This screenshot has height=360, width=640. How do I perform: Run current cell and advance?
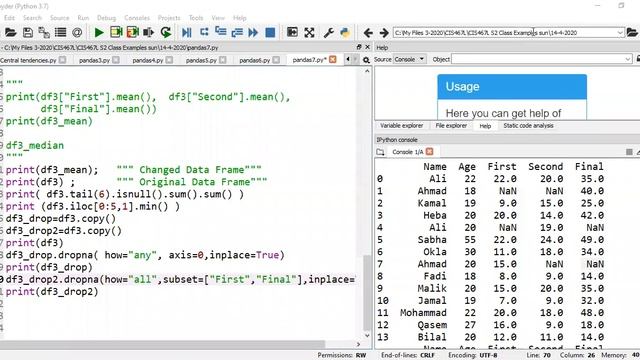133,32
